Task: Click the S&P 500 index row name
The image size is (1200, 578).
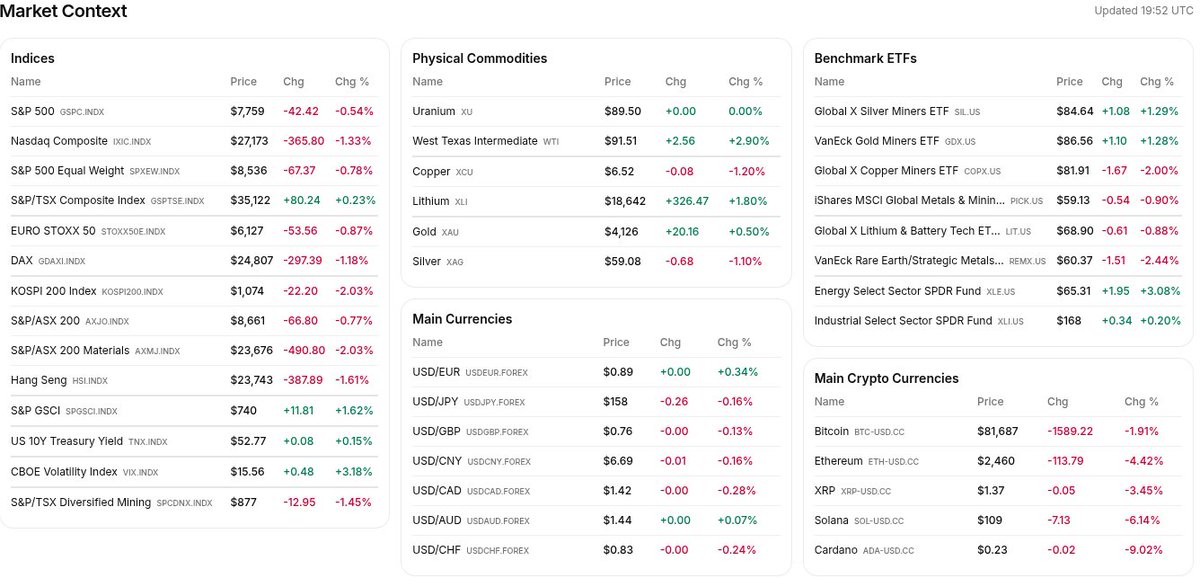Action: click(x=32, y=111)
